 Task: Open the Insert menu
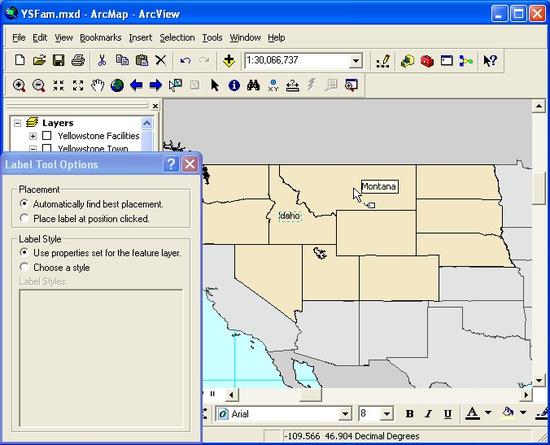pos(140,38)
